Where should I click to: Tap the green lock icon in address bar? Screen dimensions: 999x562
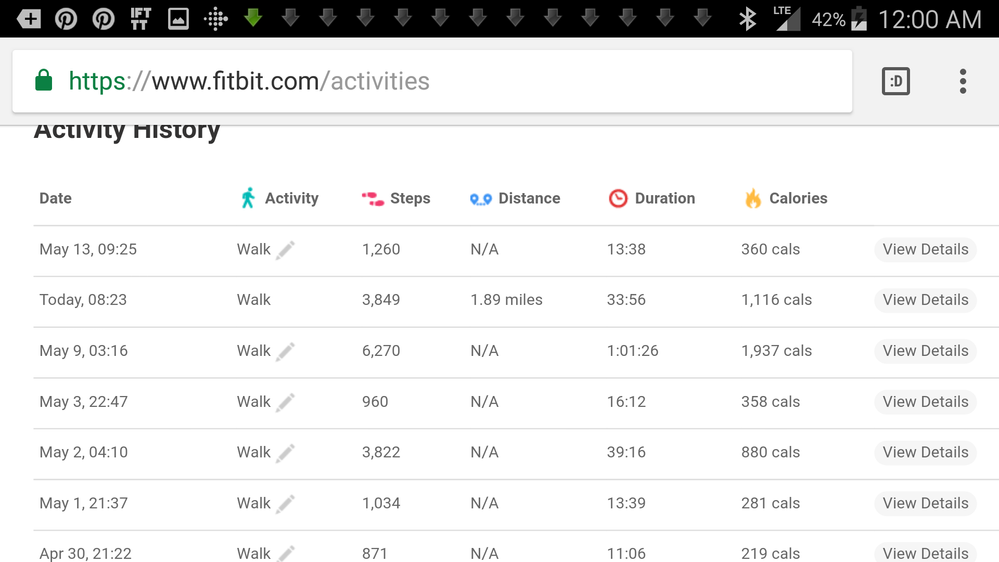click(43, 81)
